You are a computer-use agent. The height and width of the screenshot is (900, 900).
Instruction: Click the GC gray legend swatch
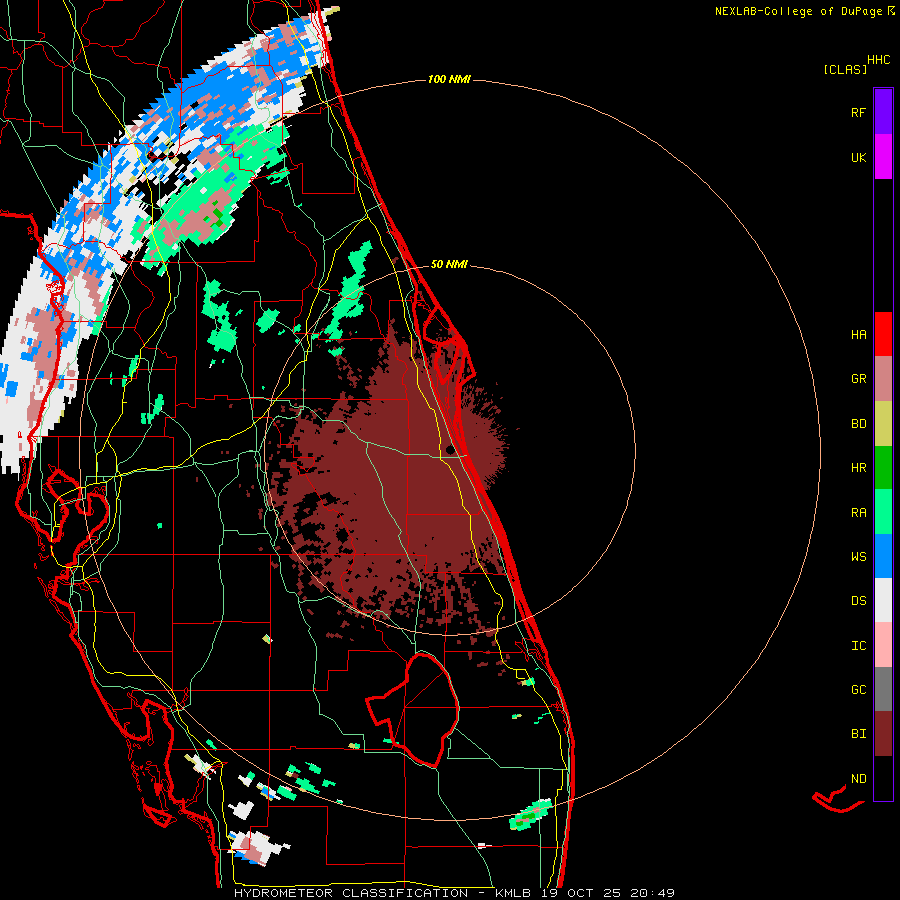tap(883, 689)
